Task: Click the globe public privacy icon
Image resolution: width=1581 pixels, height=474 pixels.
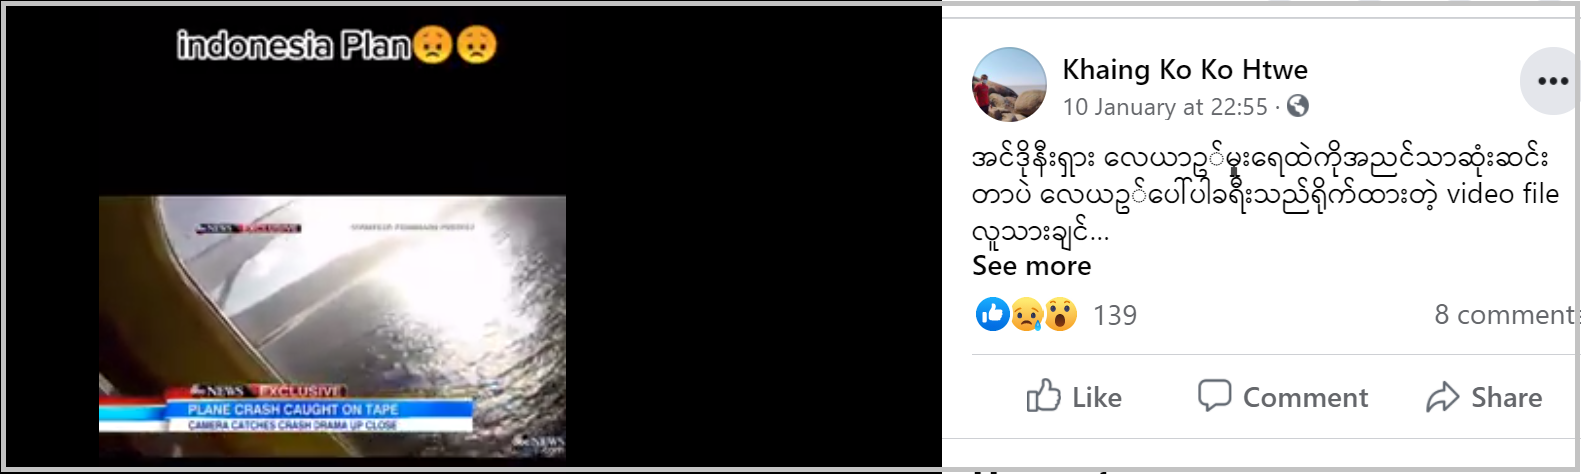Action: pos(1298,106)
